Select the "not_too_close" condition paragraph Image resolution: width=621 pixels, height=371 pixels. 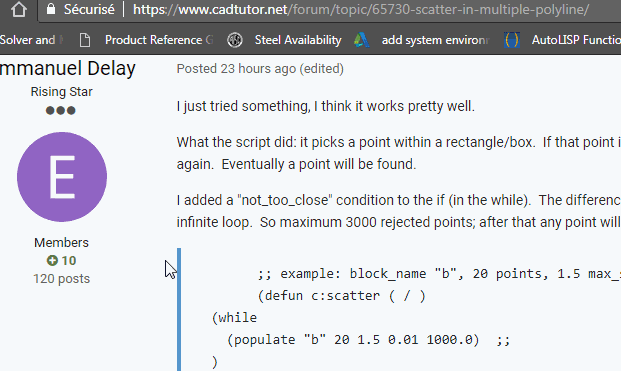[x=399, y=211]
